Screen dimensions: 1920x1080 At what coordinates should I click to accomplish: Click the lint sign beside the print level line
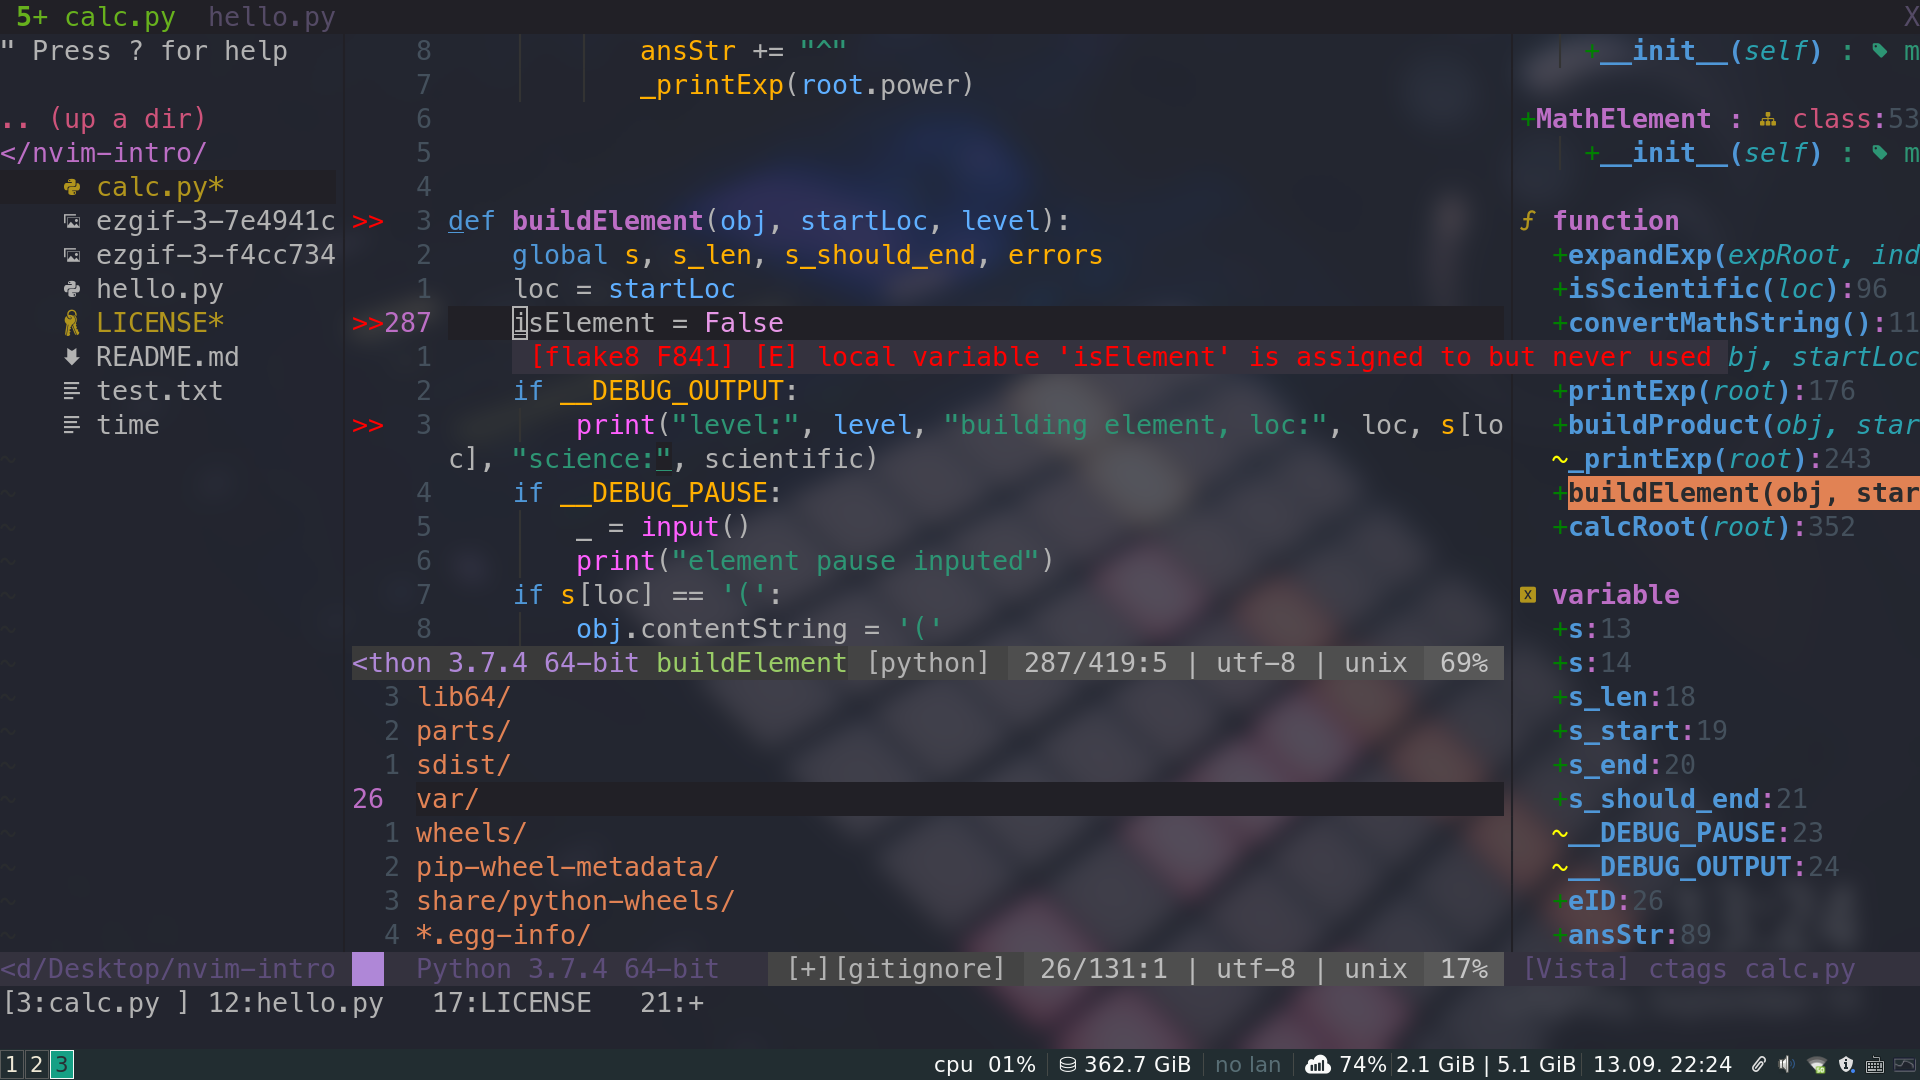point(368,425)
